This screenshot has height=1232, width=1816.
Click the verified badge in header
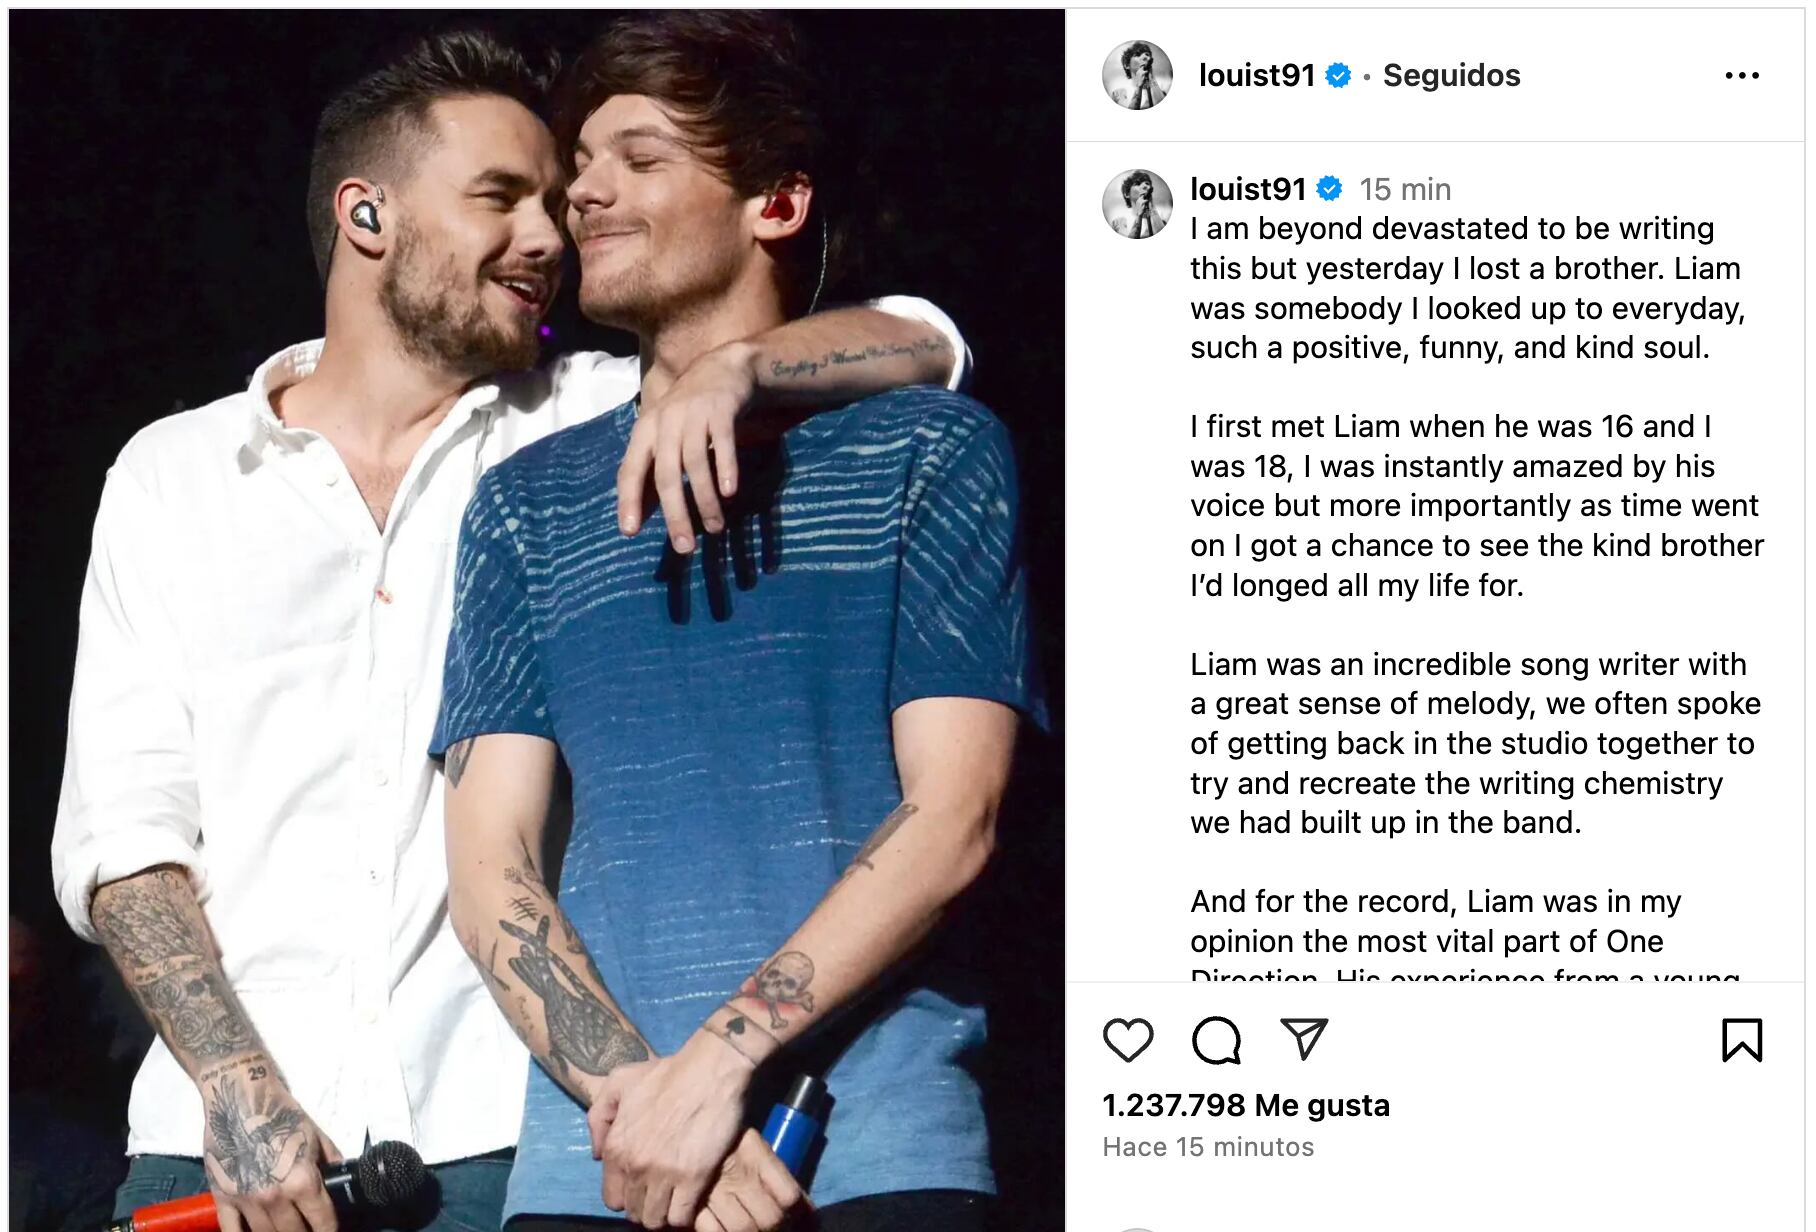1338,75
